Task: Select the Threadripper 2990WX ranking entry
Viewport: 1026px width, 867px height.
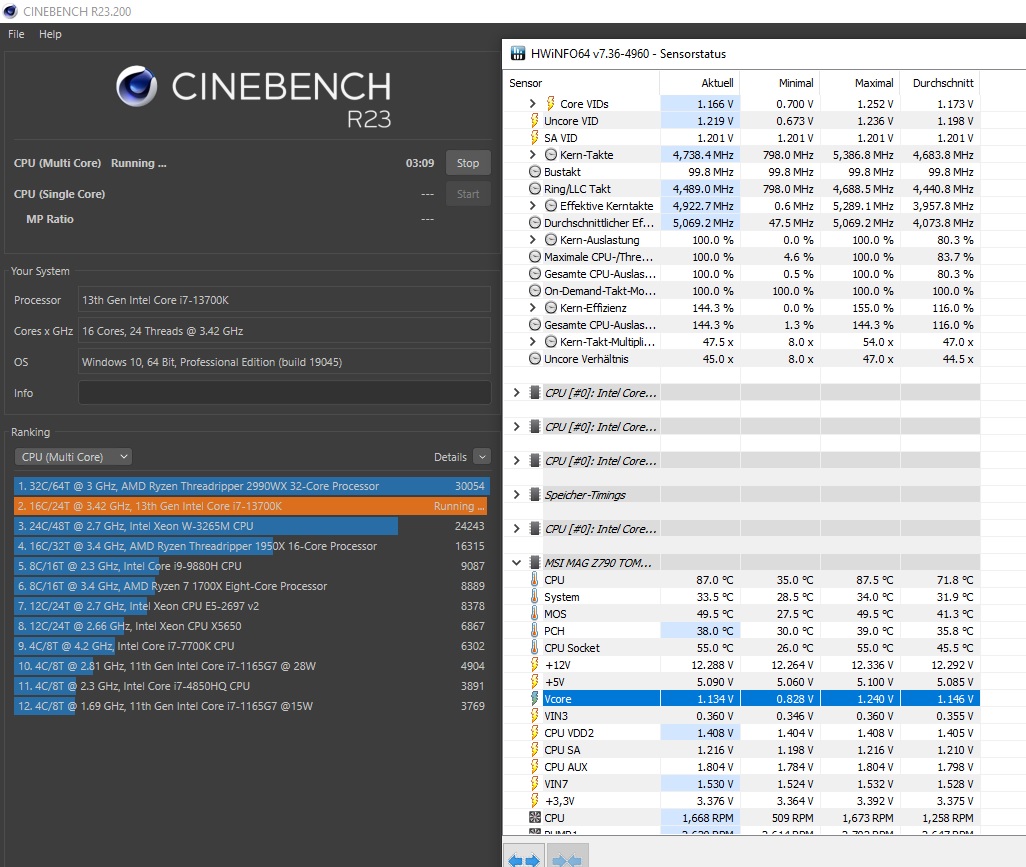Action: (x=251, y=486)
